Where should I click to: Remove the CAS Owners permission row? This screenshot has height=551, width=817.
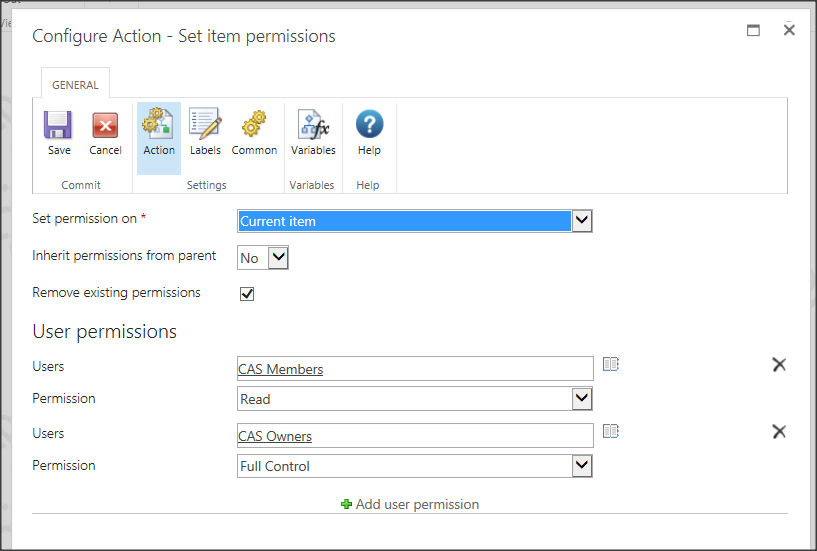pos(779,432)
